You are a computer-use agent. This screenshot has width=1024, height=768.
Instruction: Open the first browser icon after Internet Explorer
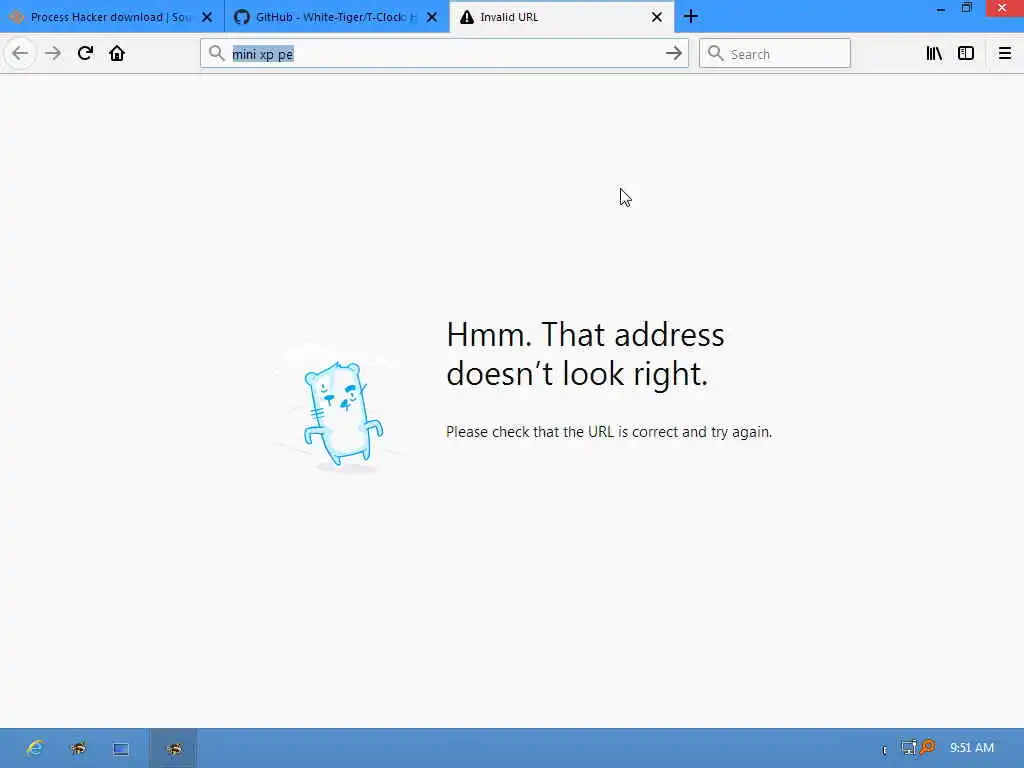point(79,748)
